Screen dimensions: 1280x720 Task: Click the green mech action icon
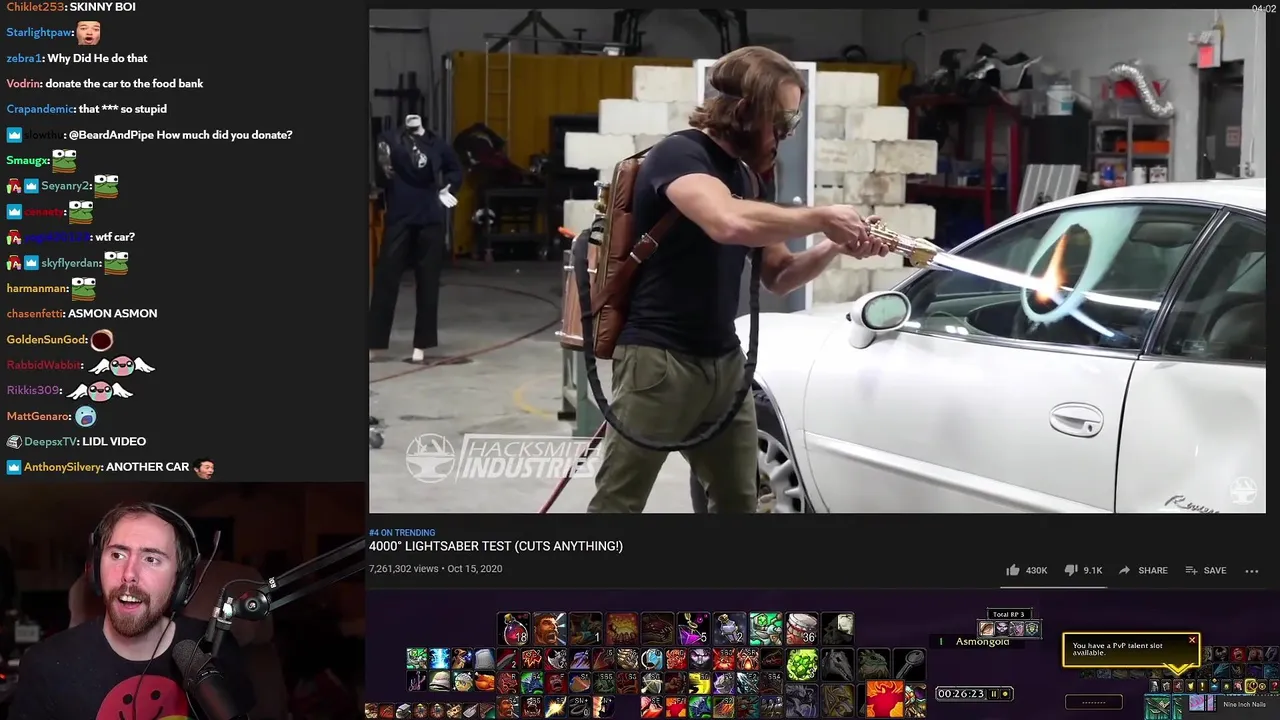point(766,629)
